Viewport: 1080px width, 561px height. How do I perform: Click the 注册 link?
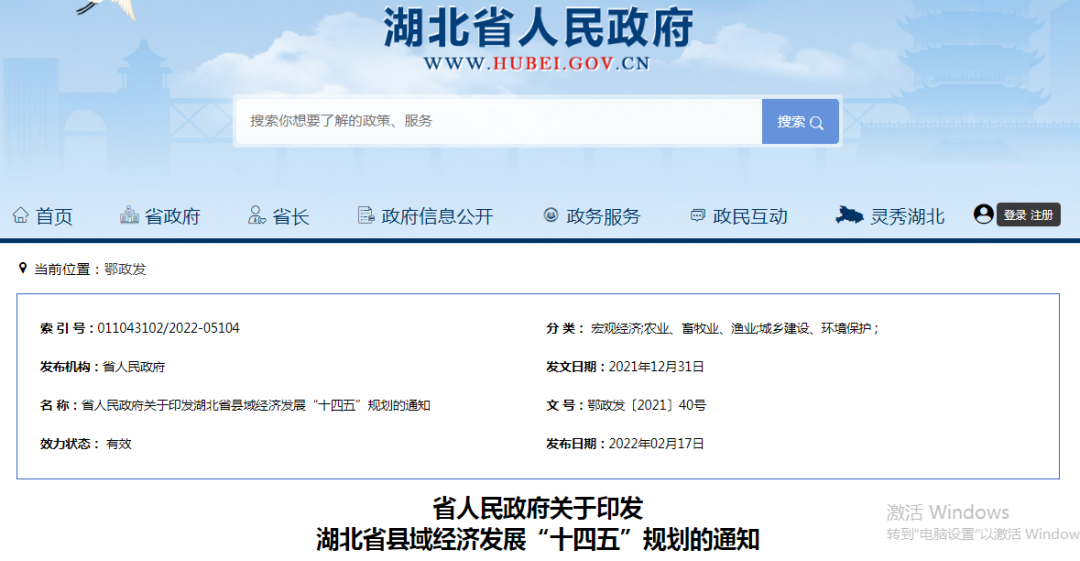[1042, 215]
